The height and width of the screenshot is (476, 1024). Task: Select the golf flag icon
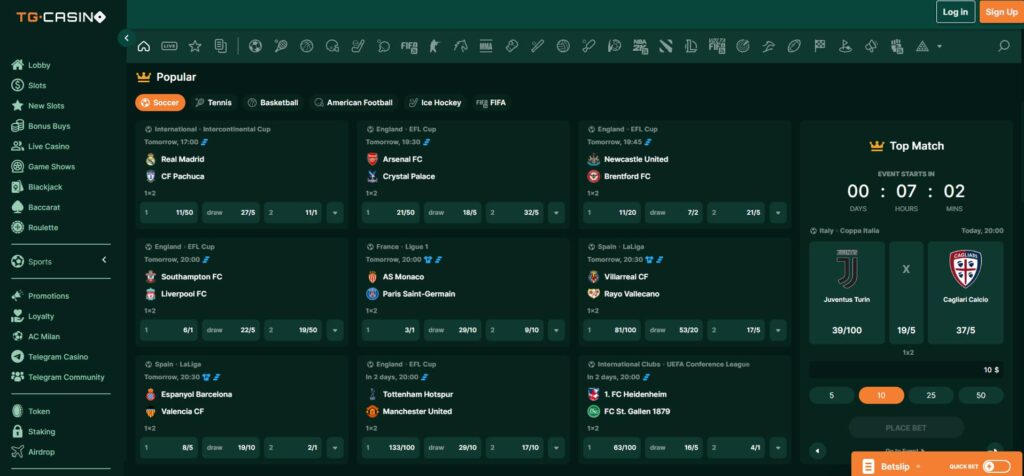tap(845, 46)
